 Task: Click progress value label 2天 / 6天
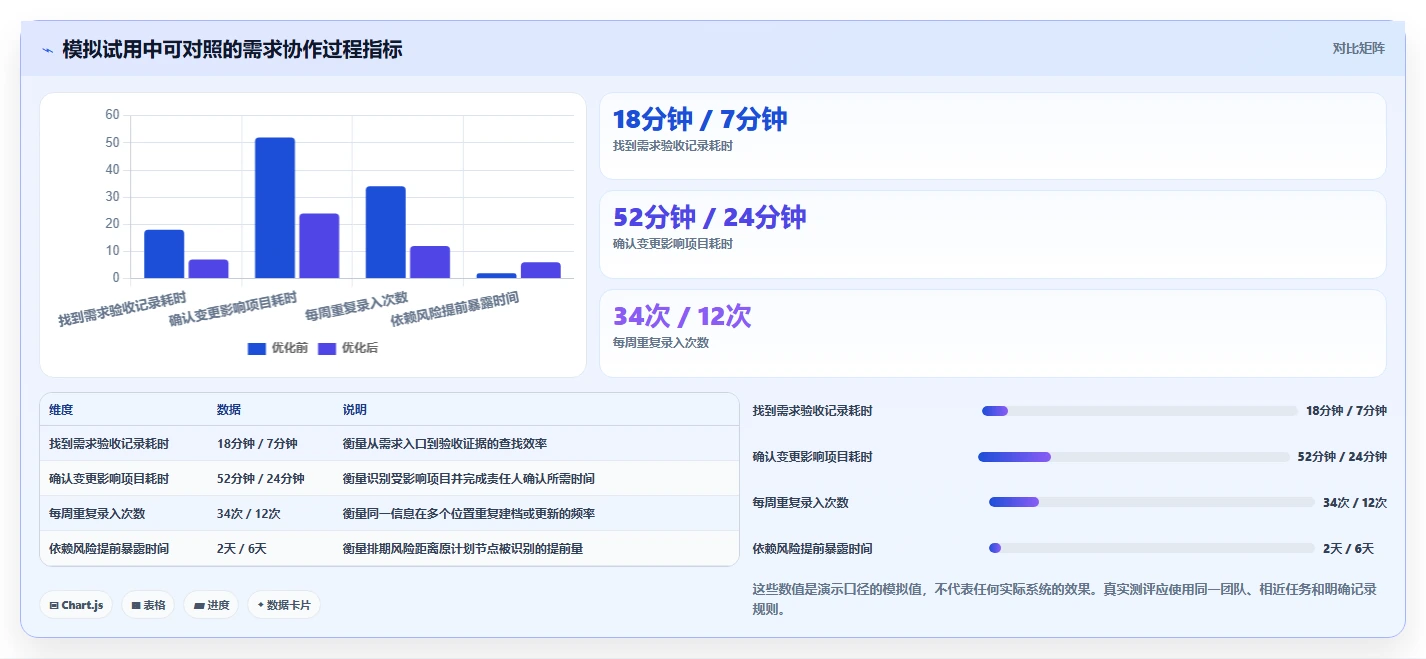click(x=1348, y=549)
